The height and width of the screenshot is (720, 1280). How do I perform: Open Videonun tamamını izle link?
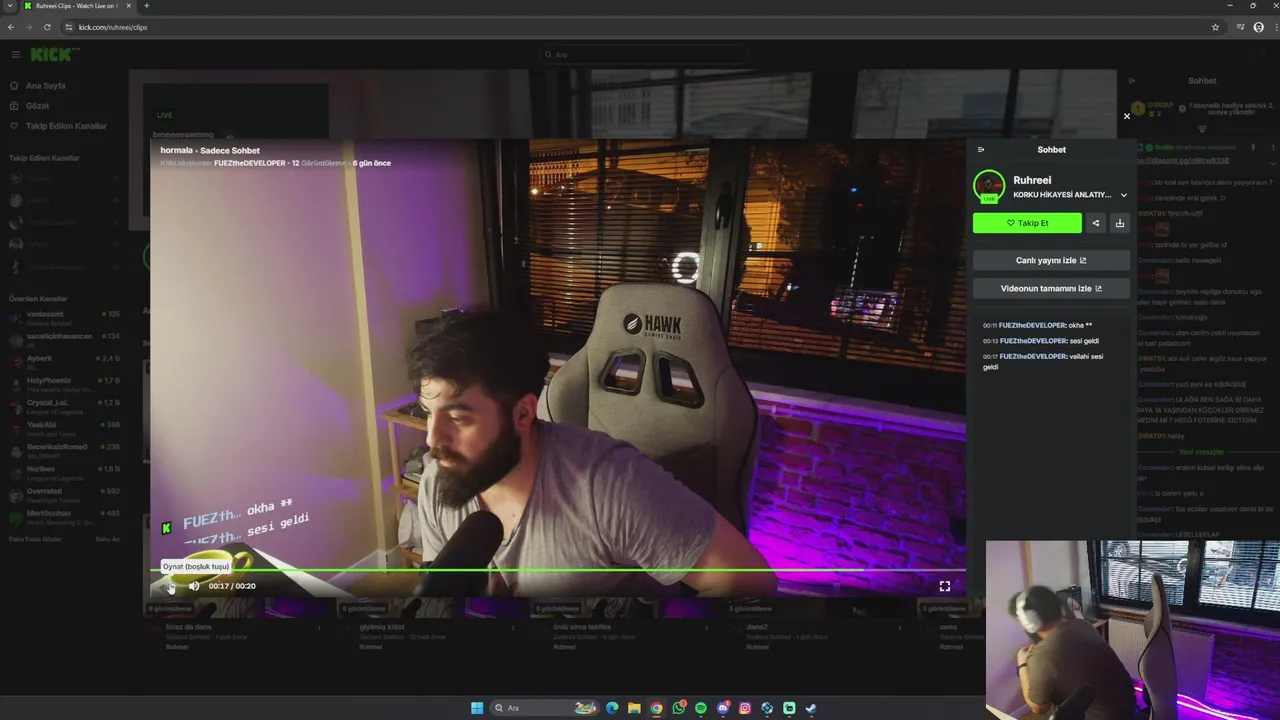coord(1051,288)
